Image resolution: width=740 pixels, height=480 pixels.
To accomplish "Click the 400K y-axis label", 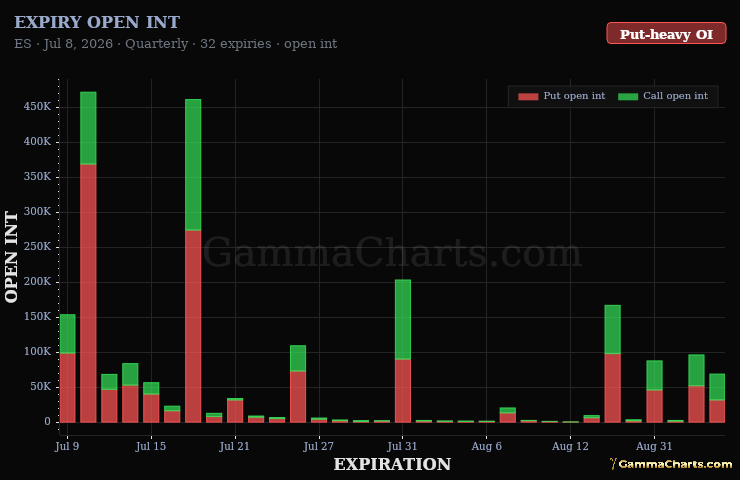I will coord(37,142).
